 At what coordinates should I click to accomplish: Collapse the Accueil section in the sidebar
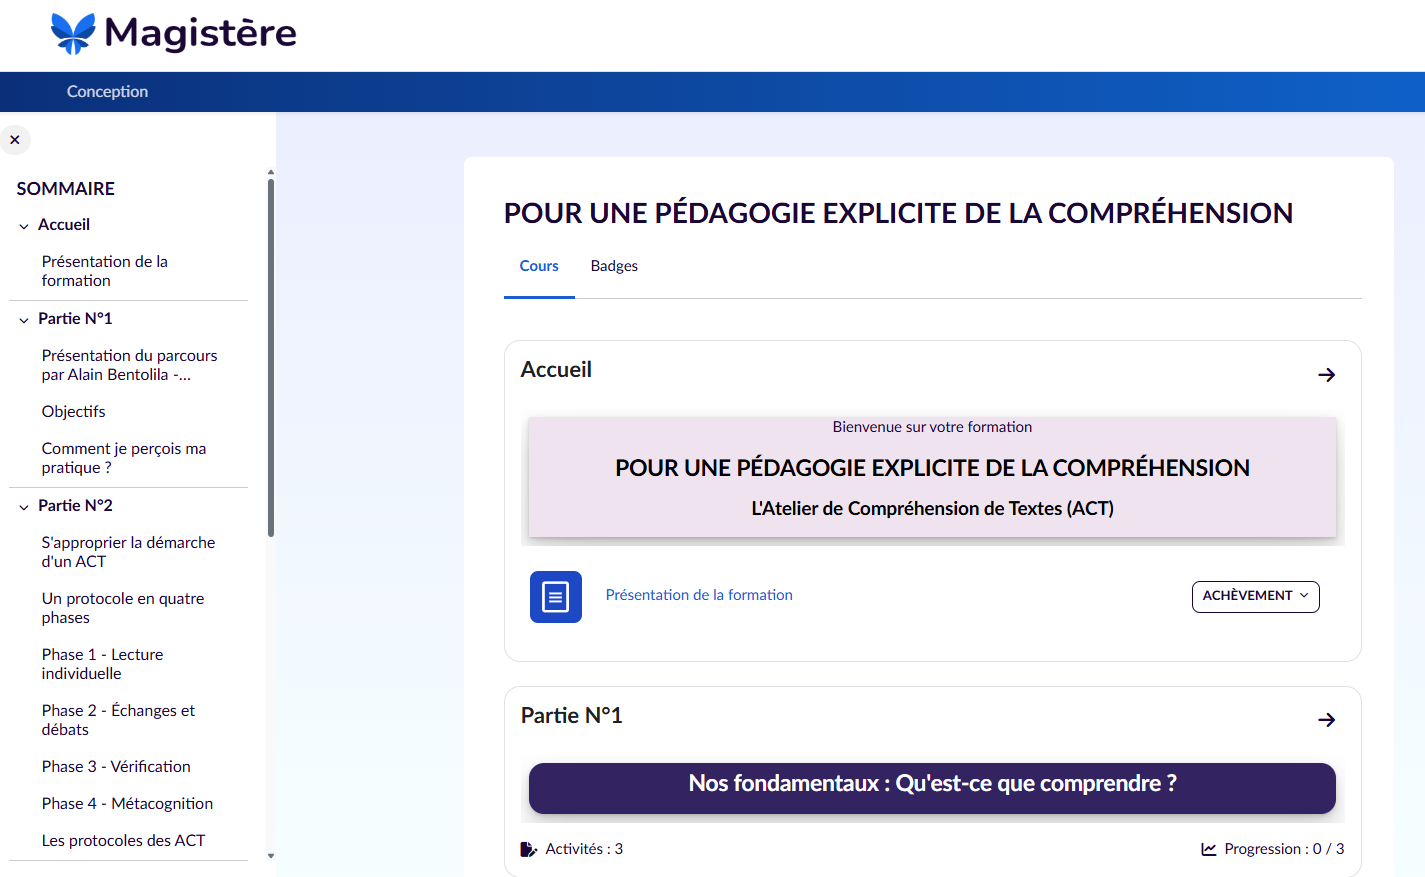22,224
